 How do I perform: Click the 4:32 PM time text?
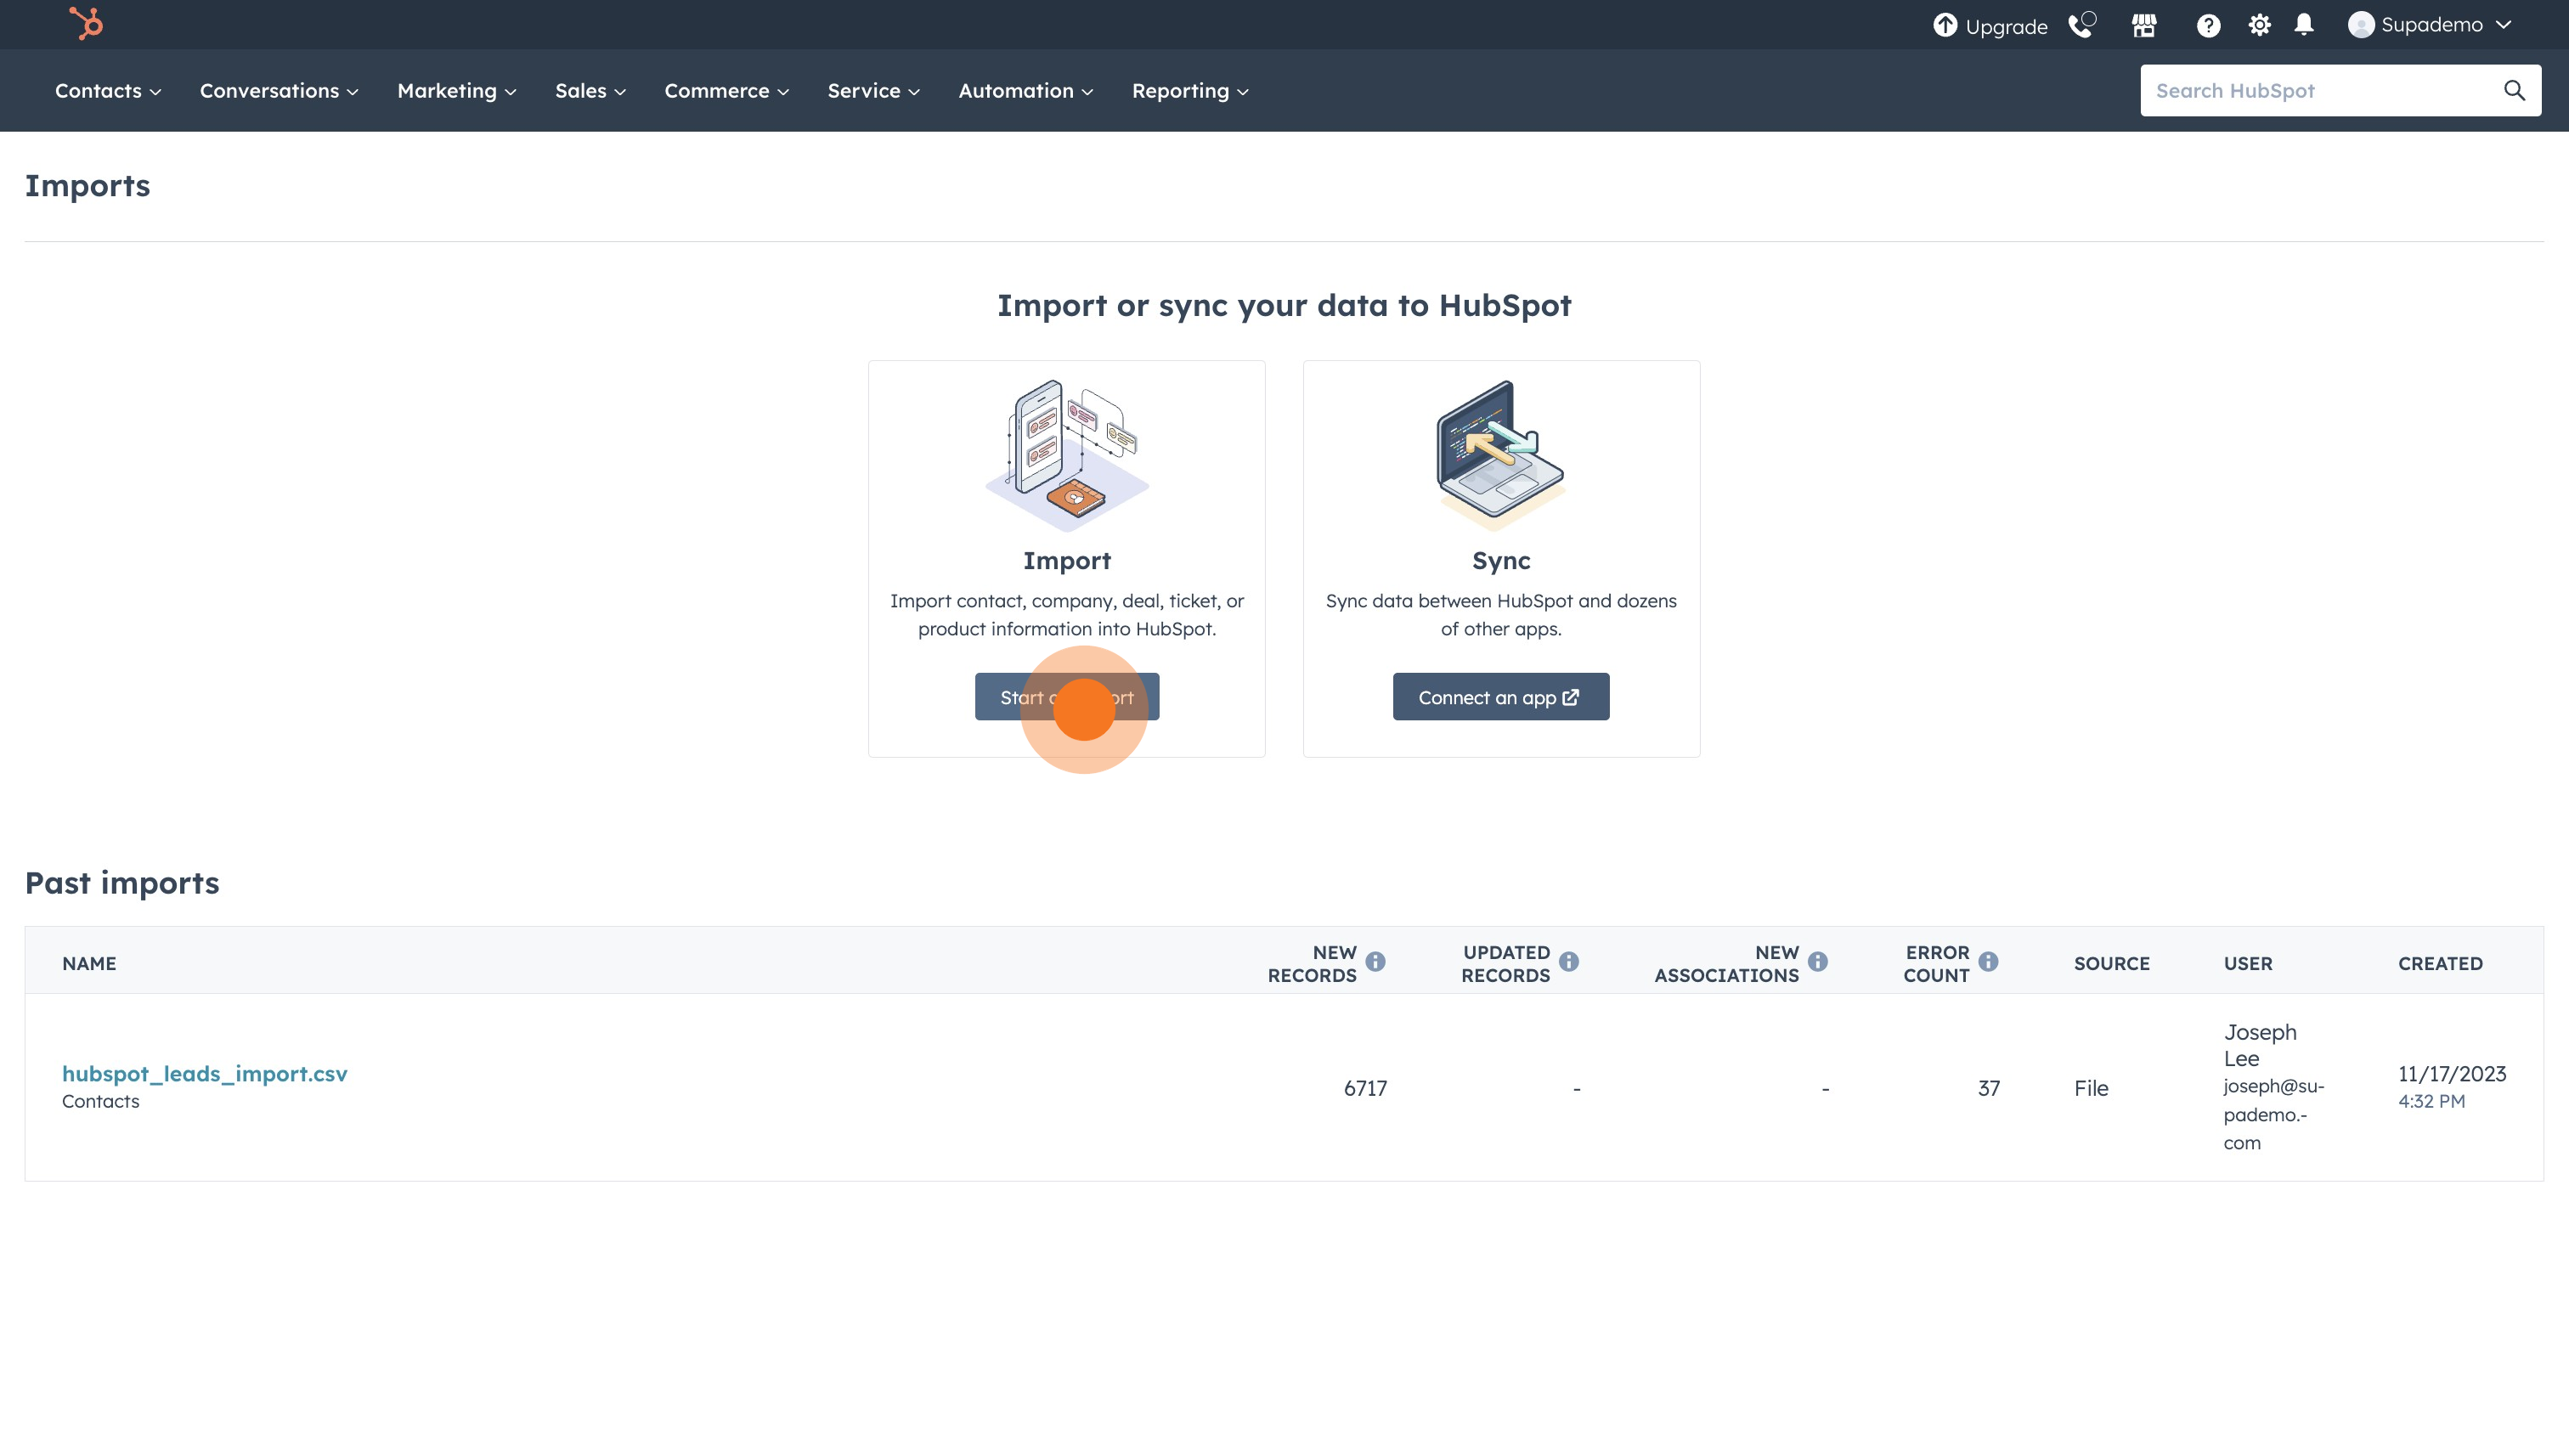point(2431,1101)
